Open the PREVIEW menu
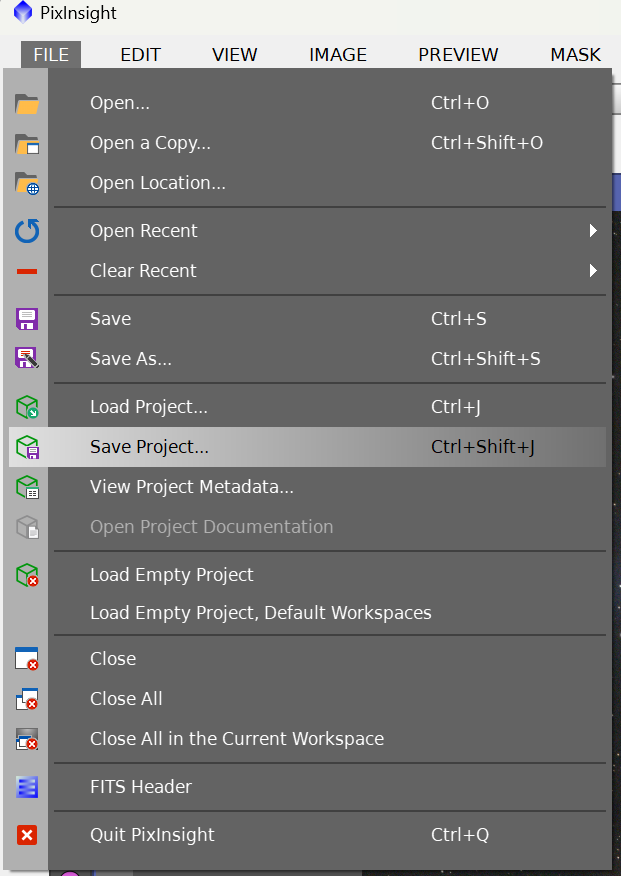621x876 pixels. [458, 55]
